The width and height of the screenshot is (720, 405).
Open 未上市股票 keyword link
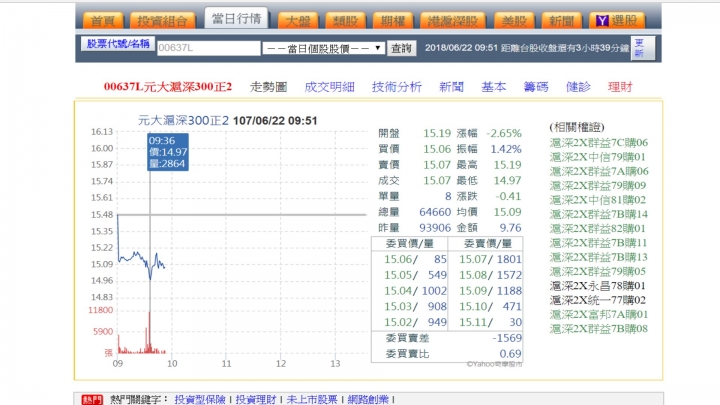click(312, 399)
